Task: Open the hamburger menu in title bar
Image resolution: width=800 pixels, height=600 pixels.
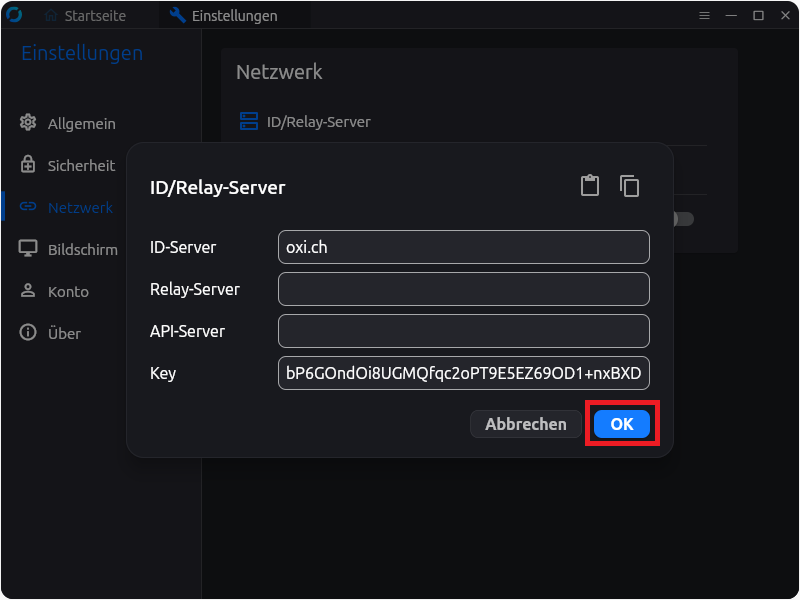Action: click(x=704, y=15)
